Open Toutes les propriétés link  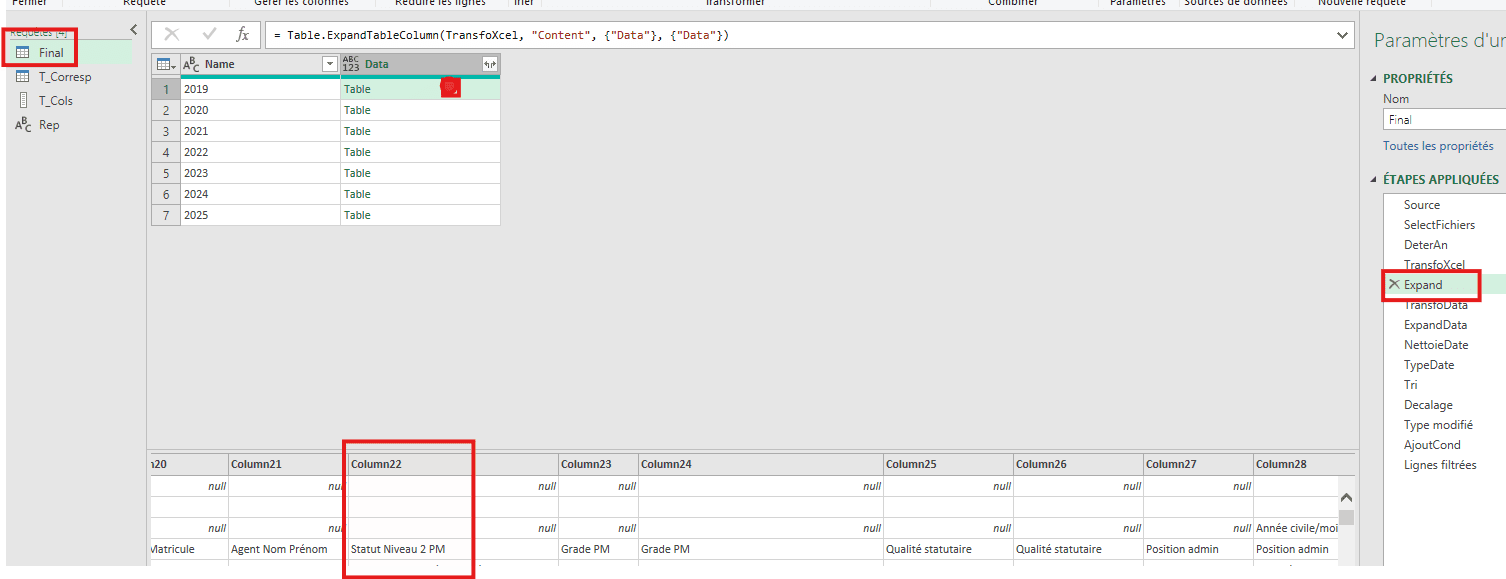pyautogui.click(x=1438, y=146)
